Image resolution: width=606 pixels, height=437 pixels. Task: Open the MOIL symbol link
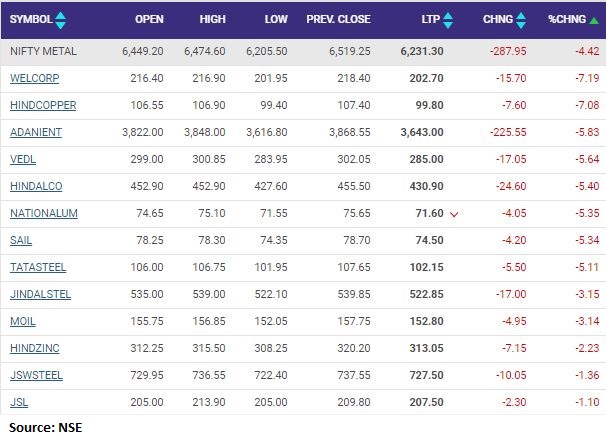click(x=22, y=321)
